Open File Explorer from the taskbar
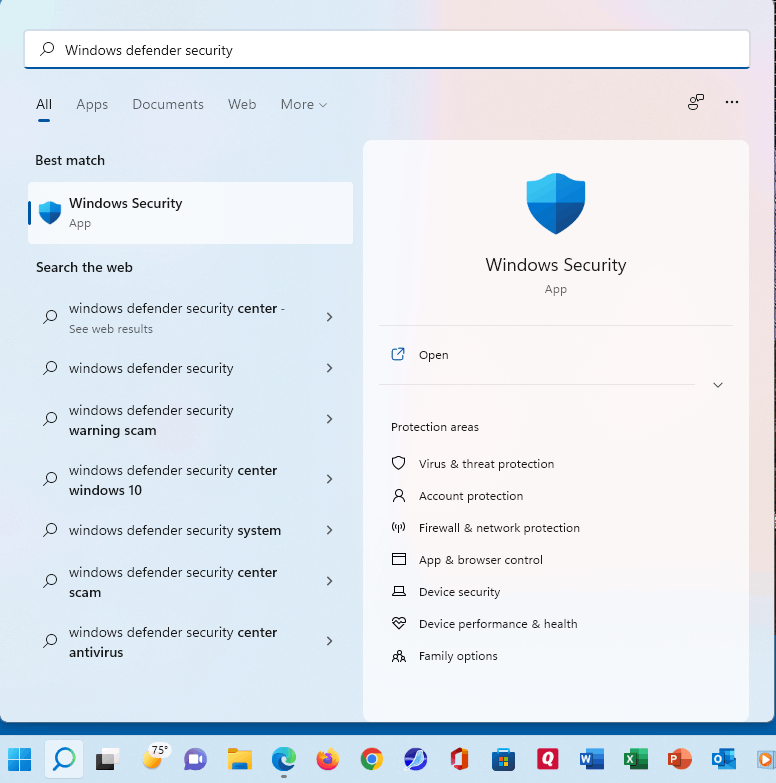This screenshot has width=776, height=783. [x=240, y=760]
